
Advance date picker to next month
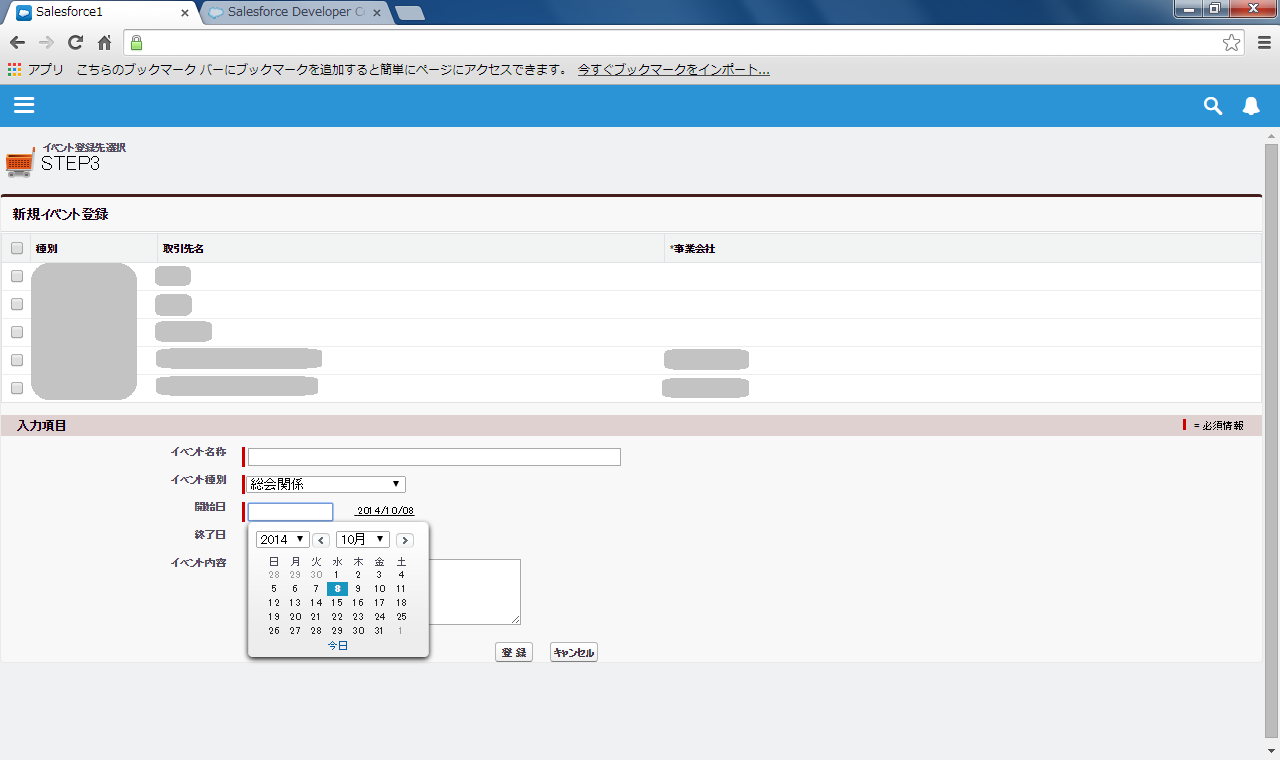405,540
